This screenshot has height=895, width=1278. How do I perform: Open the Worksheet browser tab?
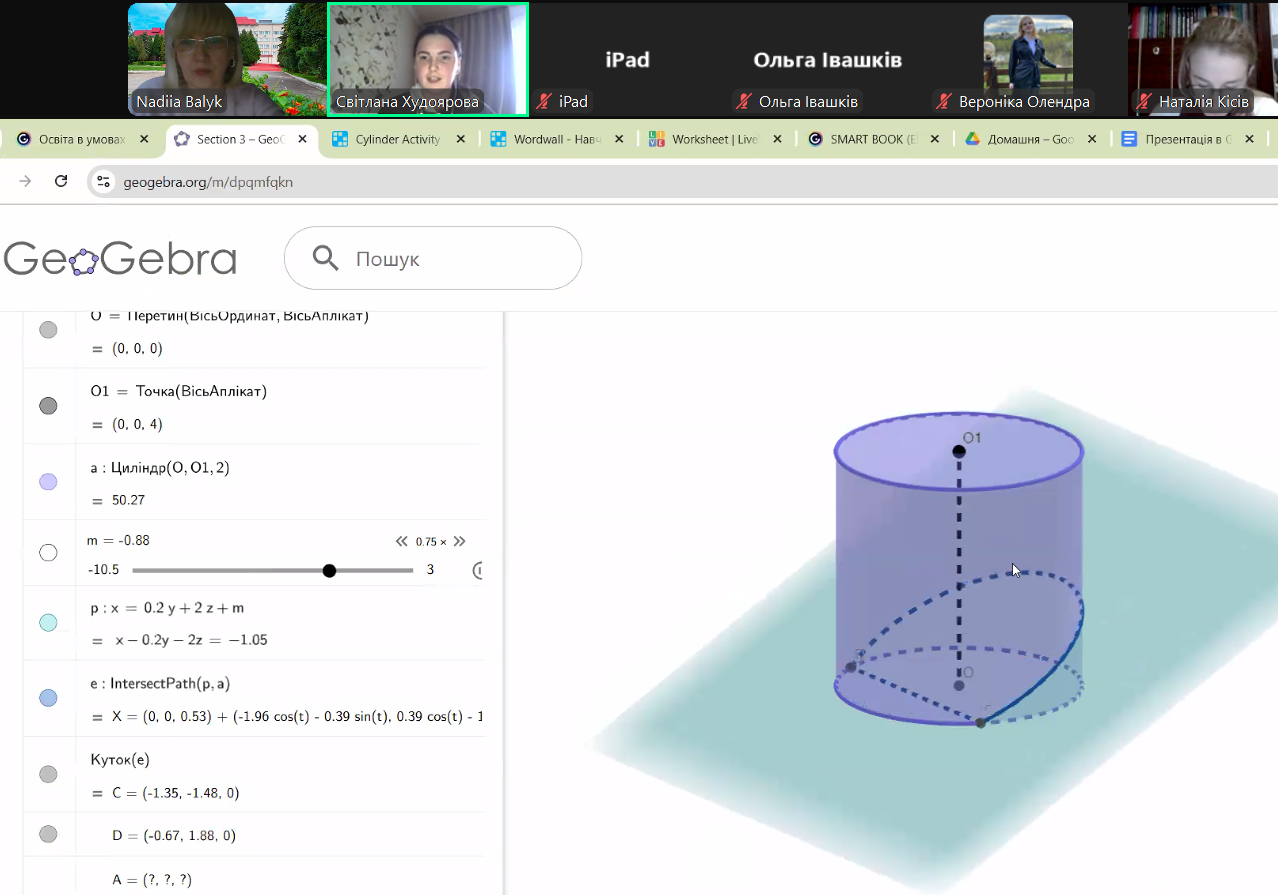714,139
